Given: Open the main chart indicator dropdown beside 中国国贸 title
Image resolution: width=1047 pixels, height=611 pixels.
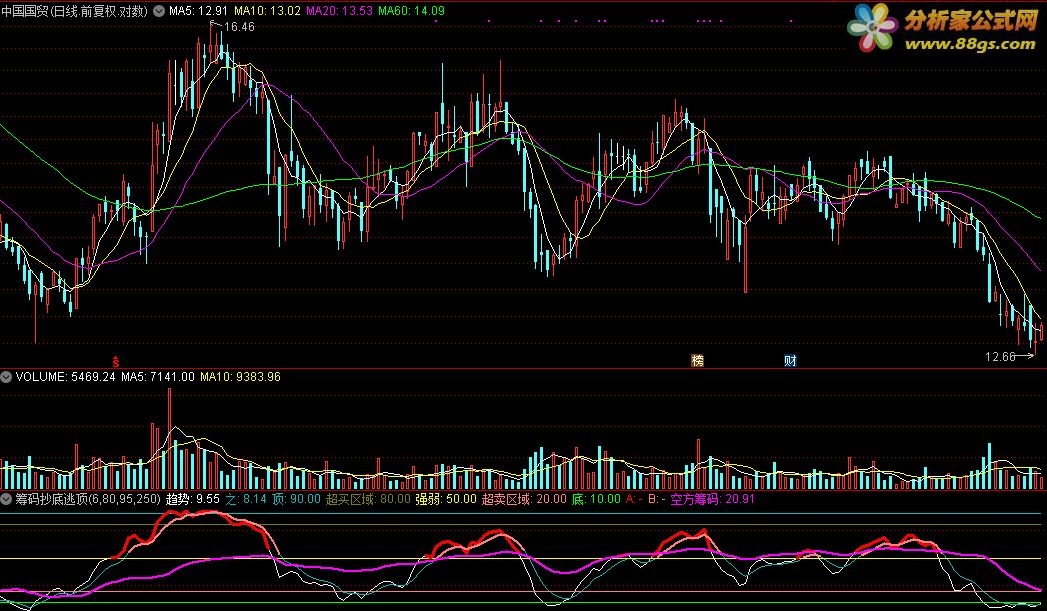Looking at the screenshot, I should (159, 11).
